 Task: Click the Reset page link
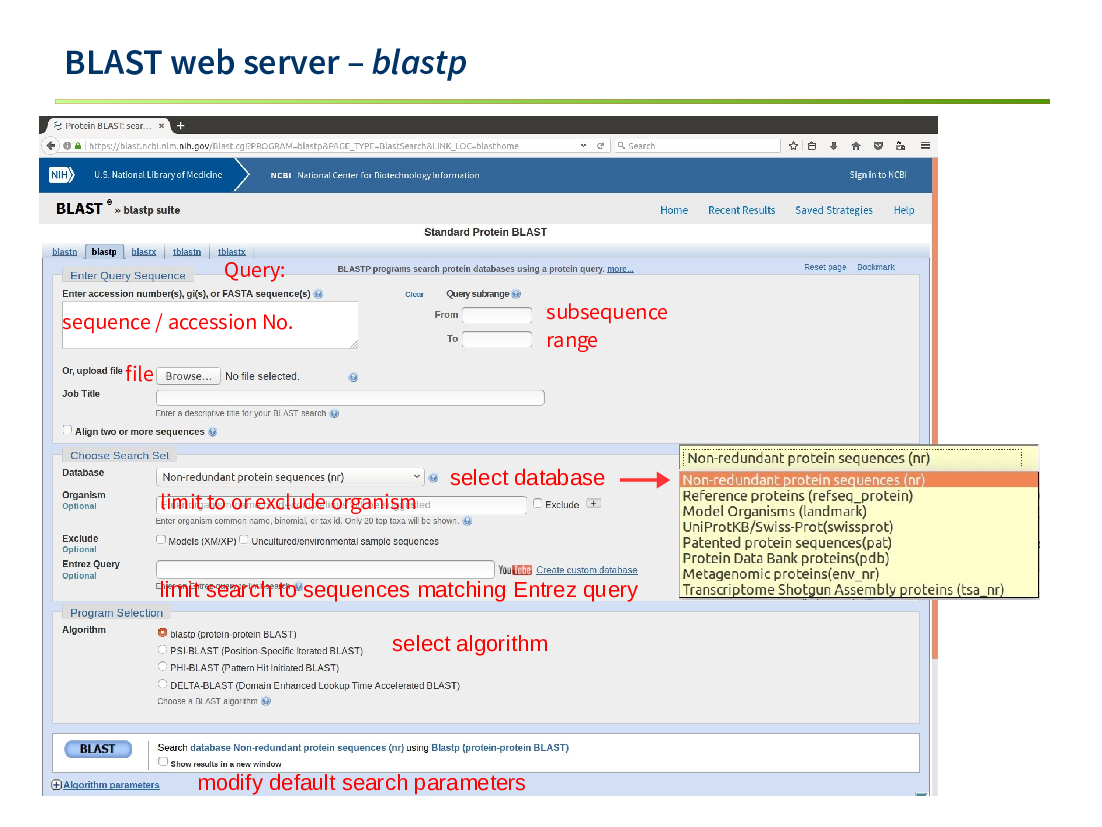click(x=825, y=267)
